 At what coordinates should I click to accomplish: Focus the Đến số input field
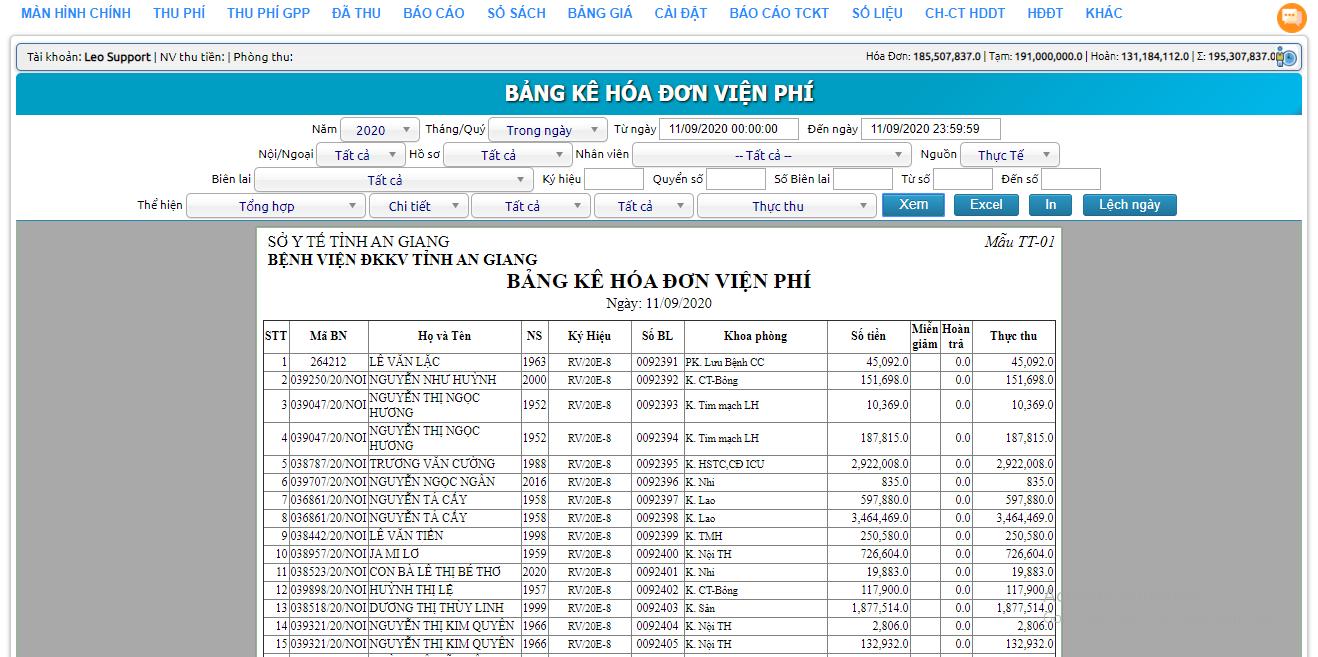click(1071, 179)
